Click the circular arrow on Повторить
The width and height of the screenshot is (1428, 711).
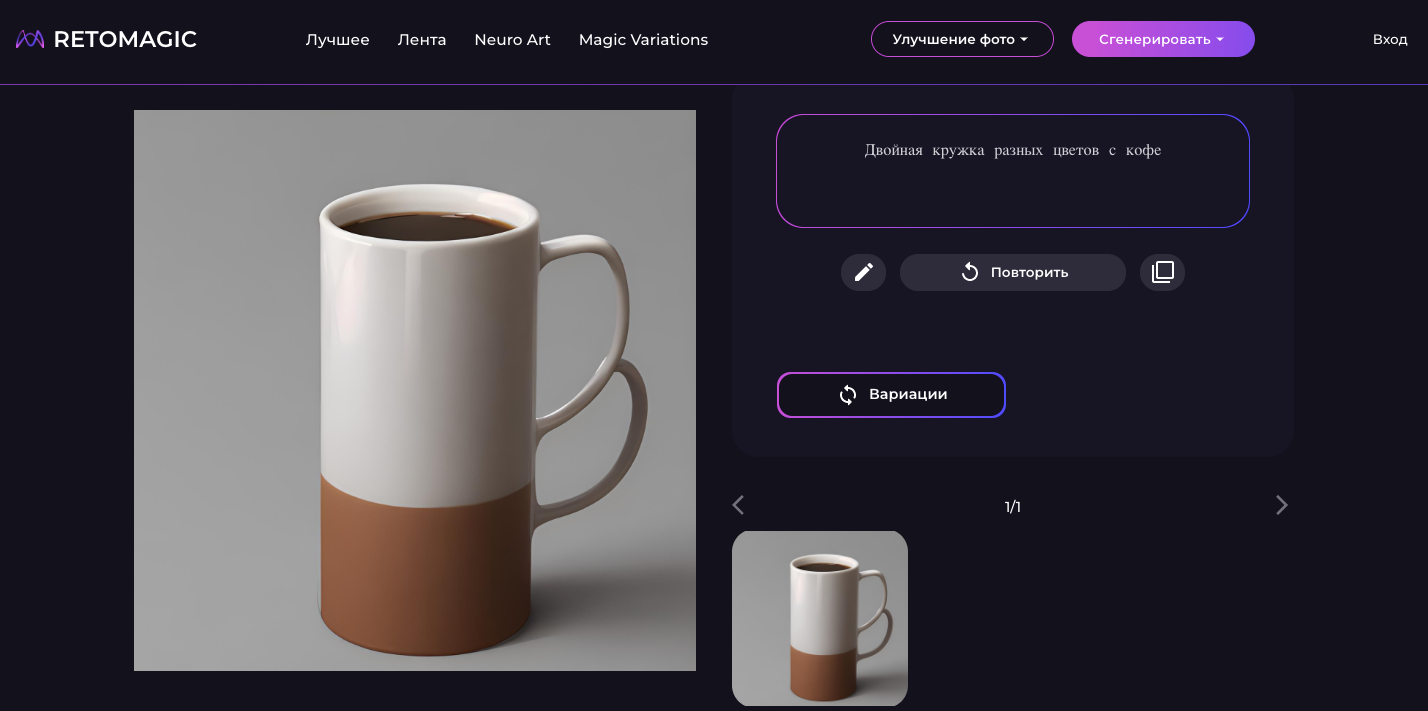point(970,272)
